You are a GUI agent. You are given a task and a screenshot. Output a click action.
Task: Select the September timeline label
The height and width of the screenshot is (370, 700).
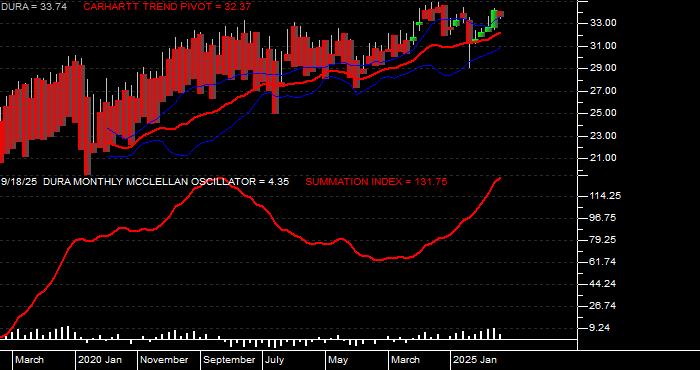coord(229,360)
